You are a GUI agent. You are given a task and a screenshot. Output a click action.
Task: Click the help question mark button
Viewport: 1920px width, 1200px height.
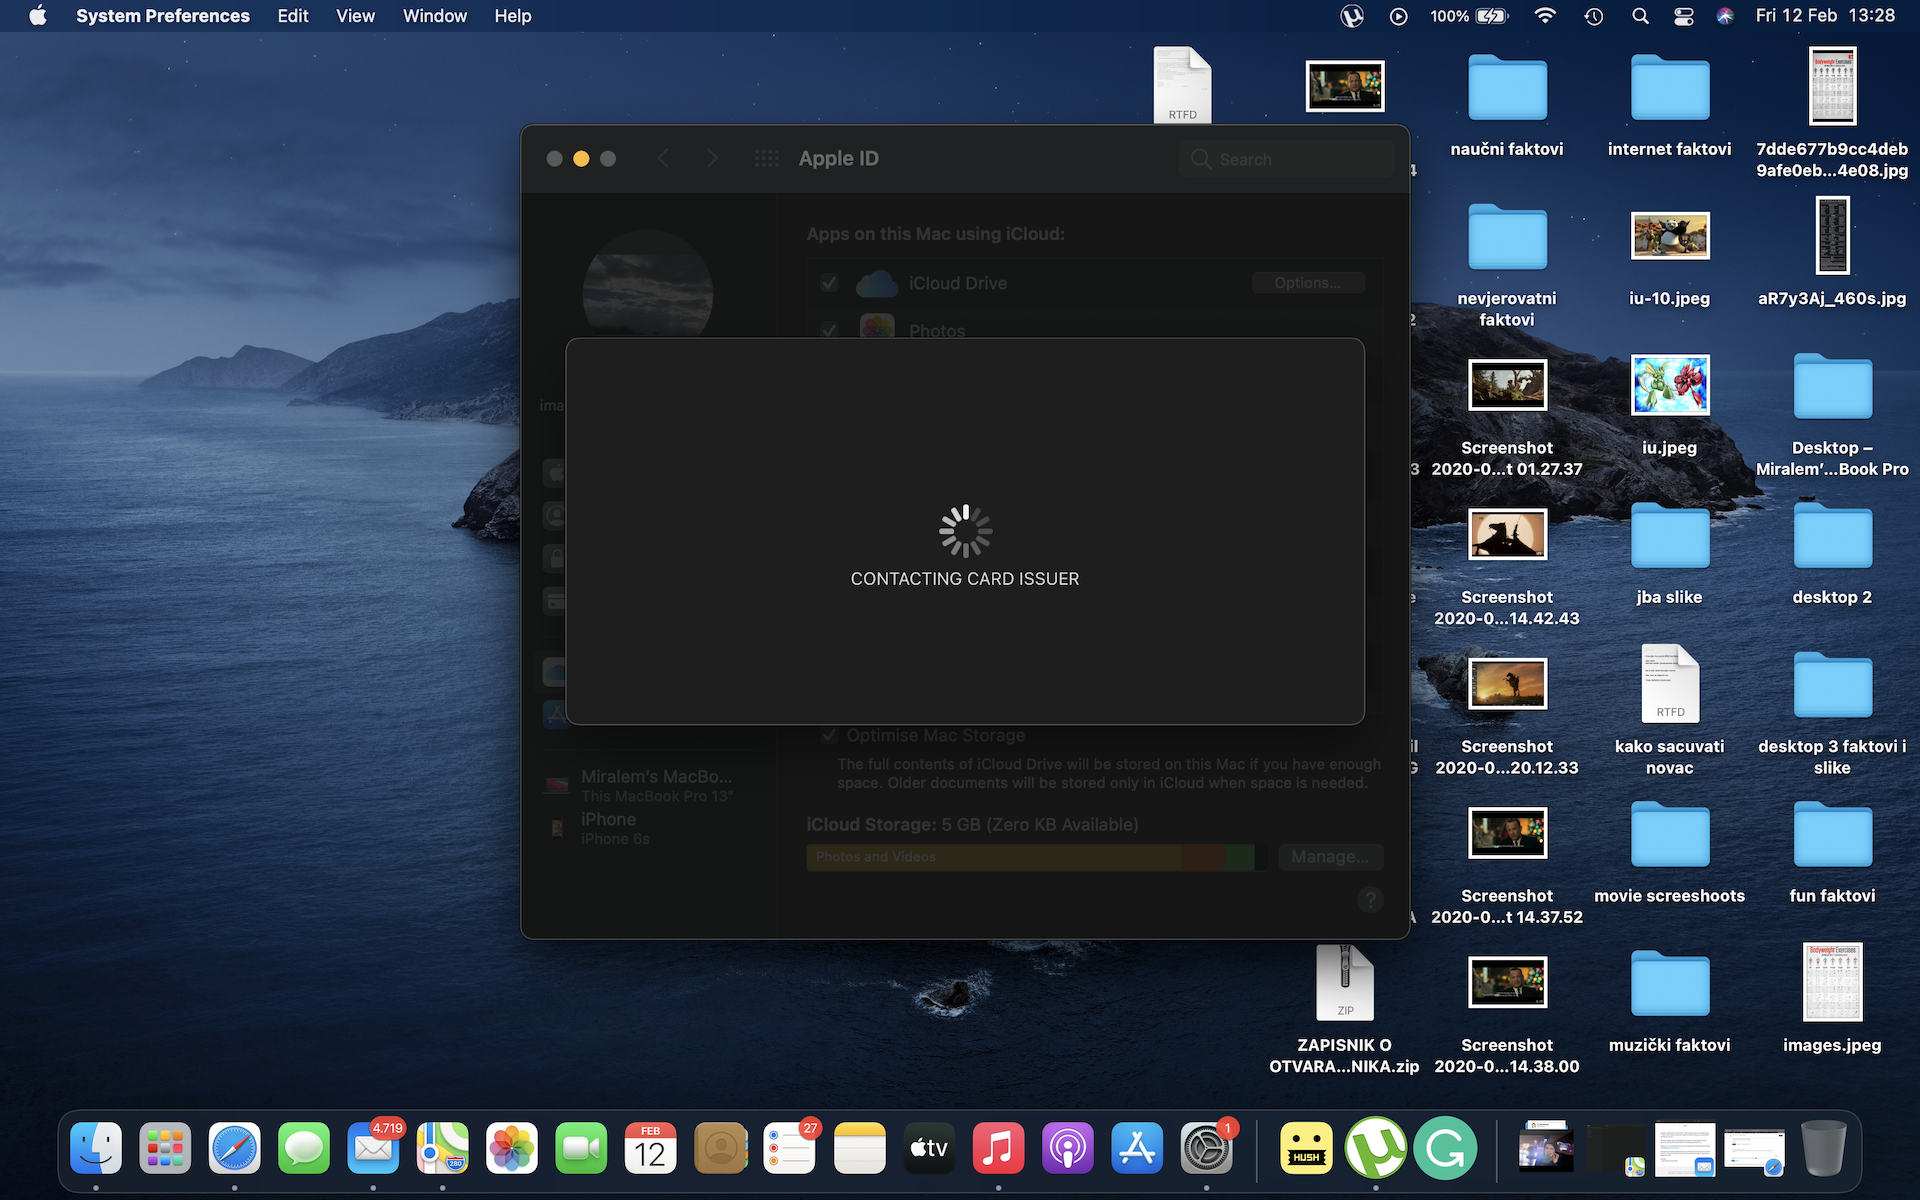point(1370,900)
